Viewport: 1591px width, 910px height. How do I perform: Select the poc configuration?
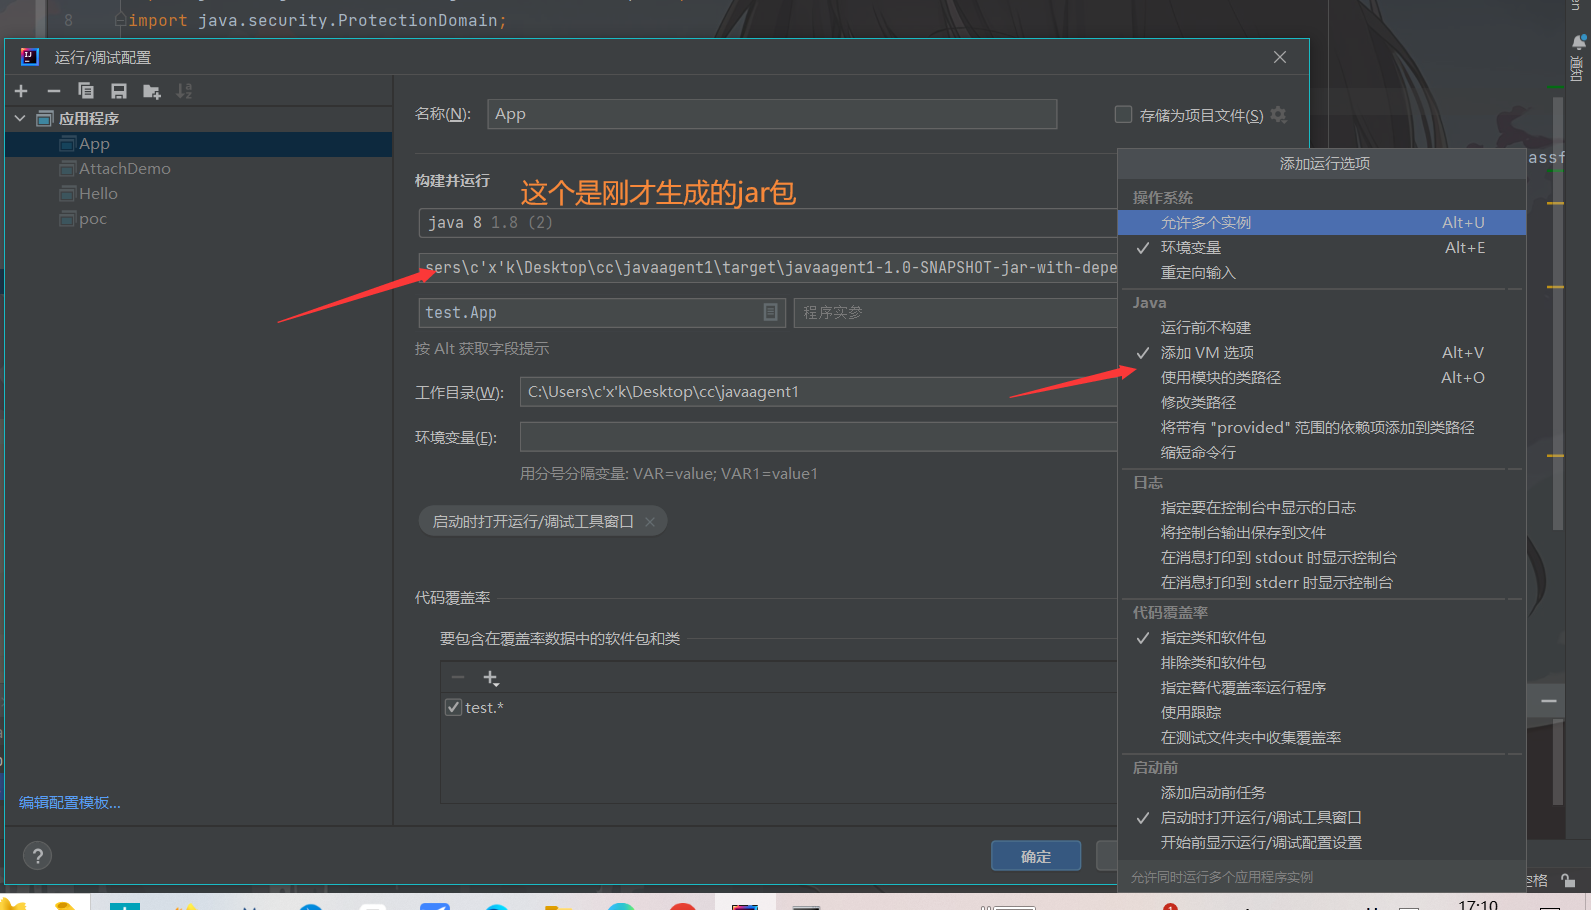198,219
